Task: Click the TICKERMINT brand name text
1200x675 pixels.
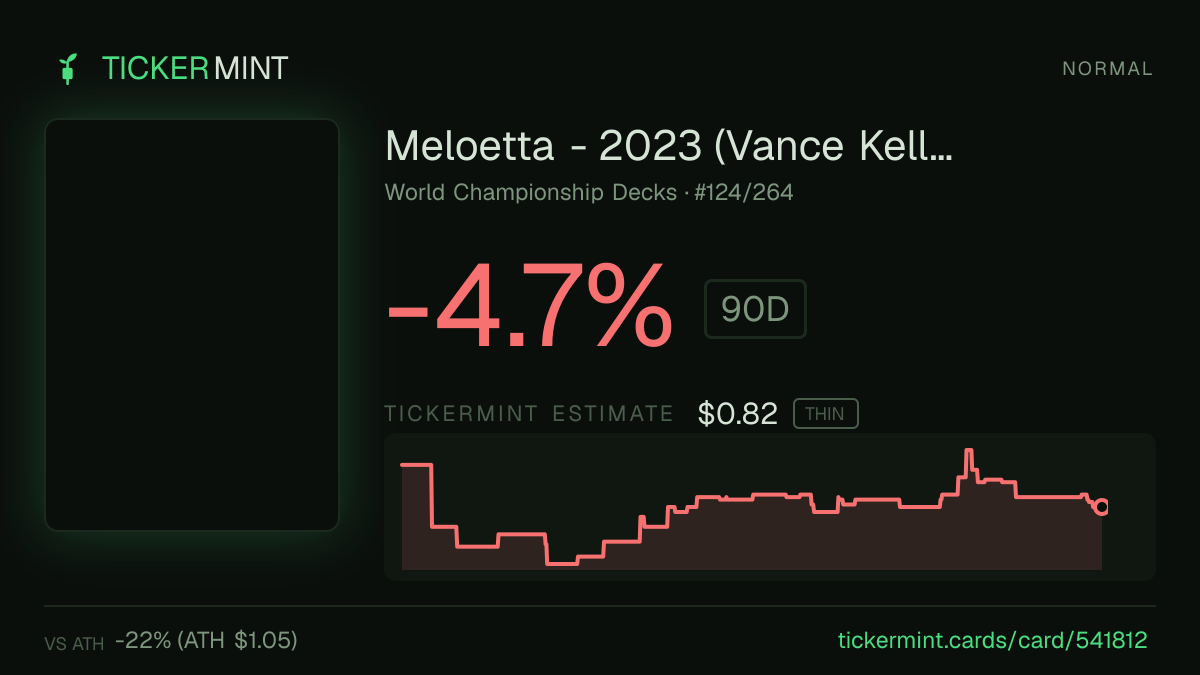Action: [195, 69]
